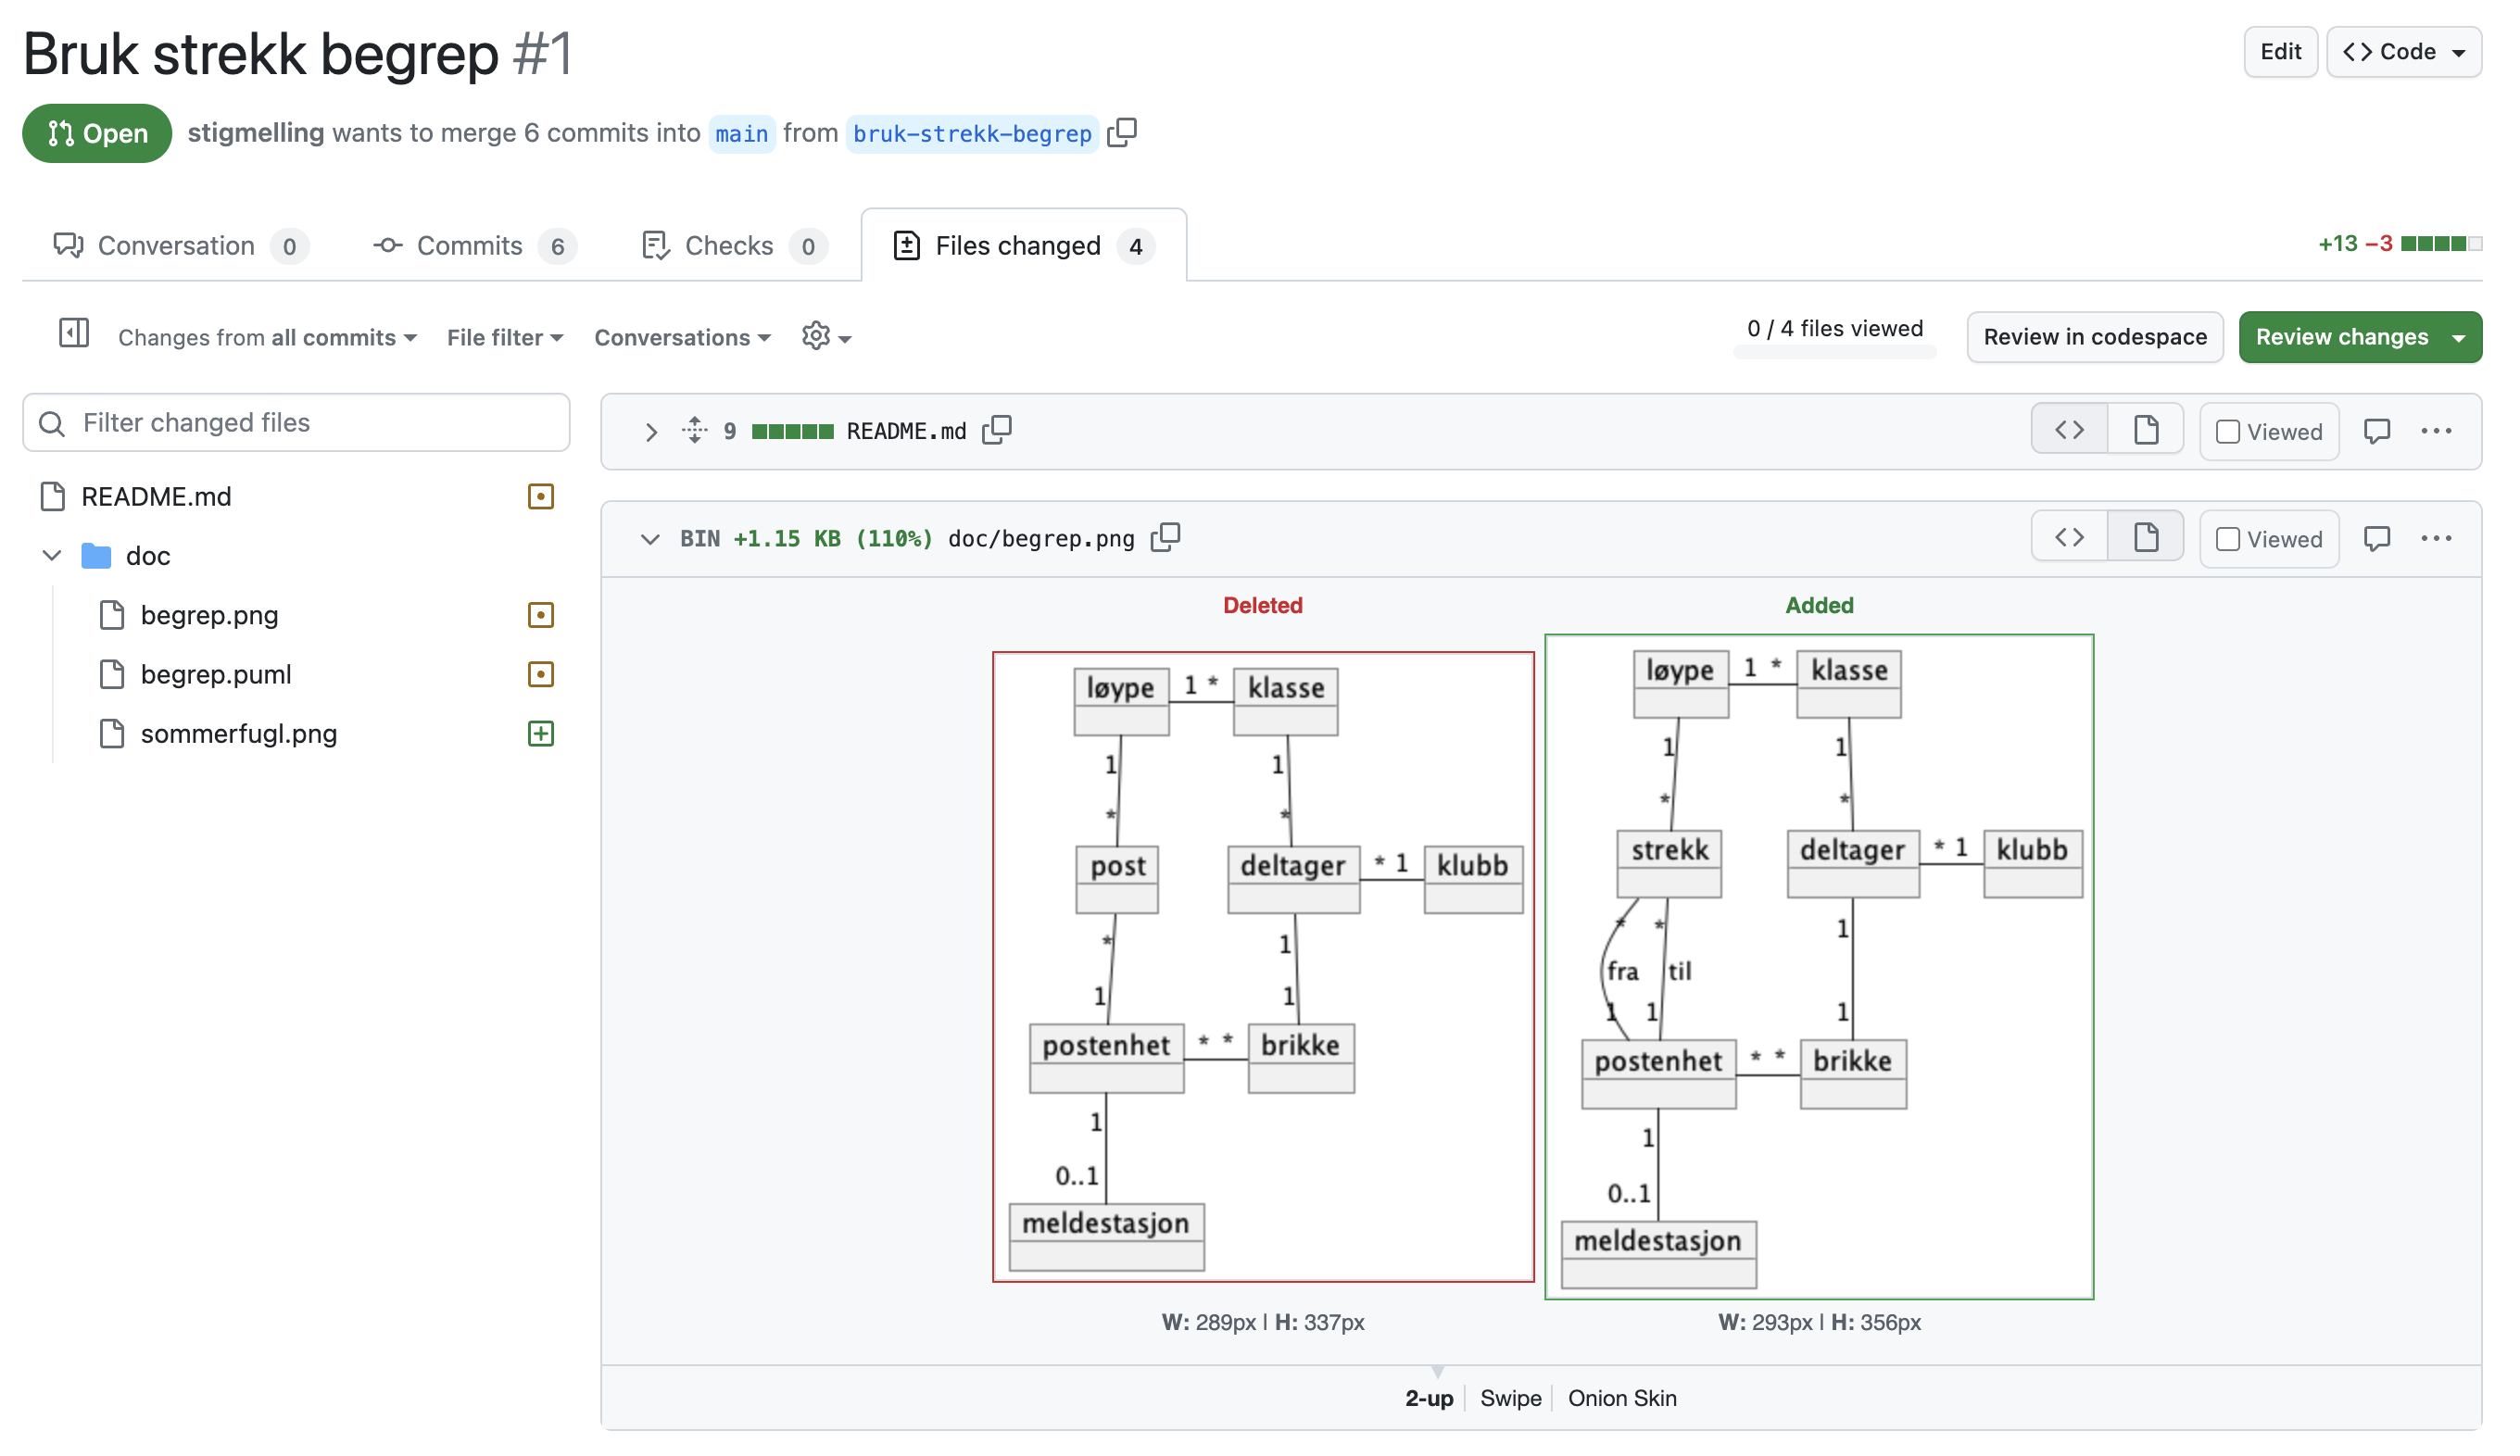Click the Edit title button

[x=2279, y=52]
